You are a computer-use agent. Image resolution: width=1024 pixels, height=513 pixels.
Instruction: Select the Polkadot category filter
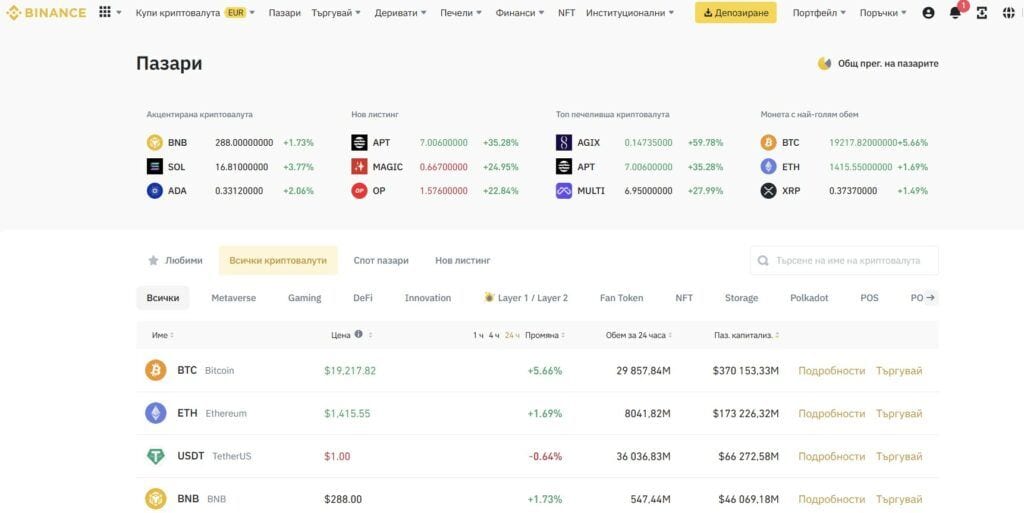coord(809,298)
